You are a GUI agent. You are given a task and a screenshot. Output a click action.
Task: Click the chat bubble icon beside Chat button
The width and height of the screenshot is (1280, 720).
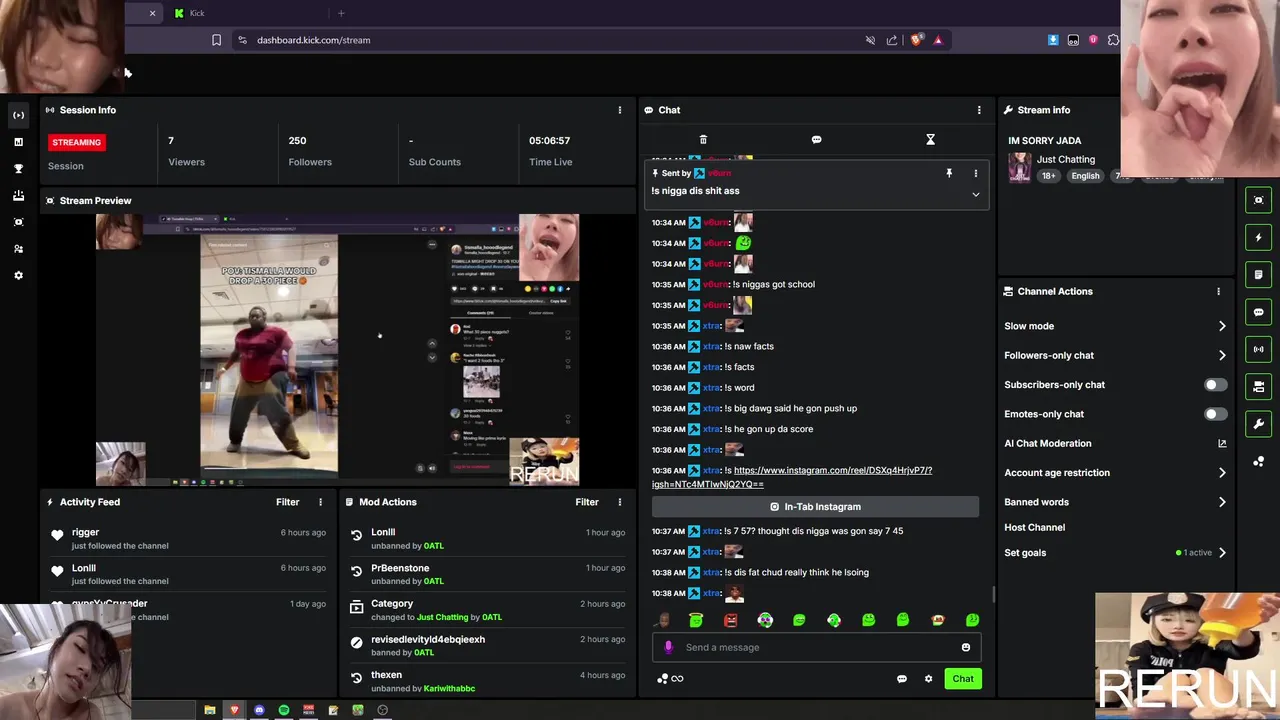[x=902, y=679]
